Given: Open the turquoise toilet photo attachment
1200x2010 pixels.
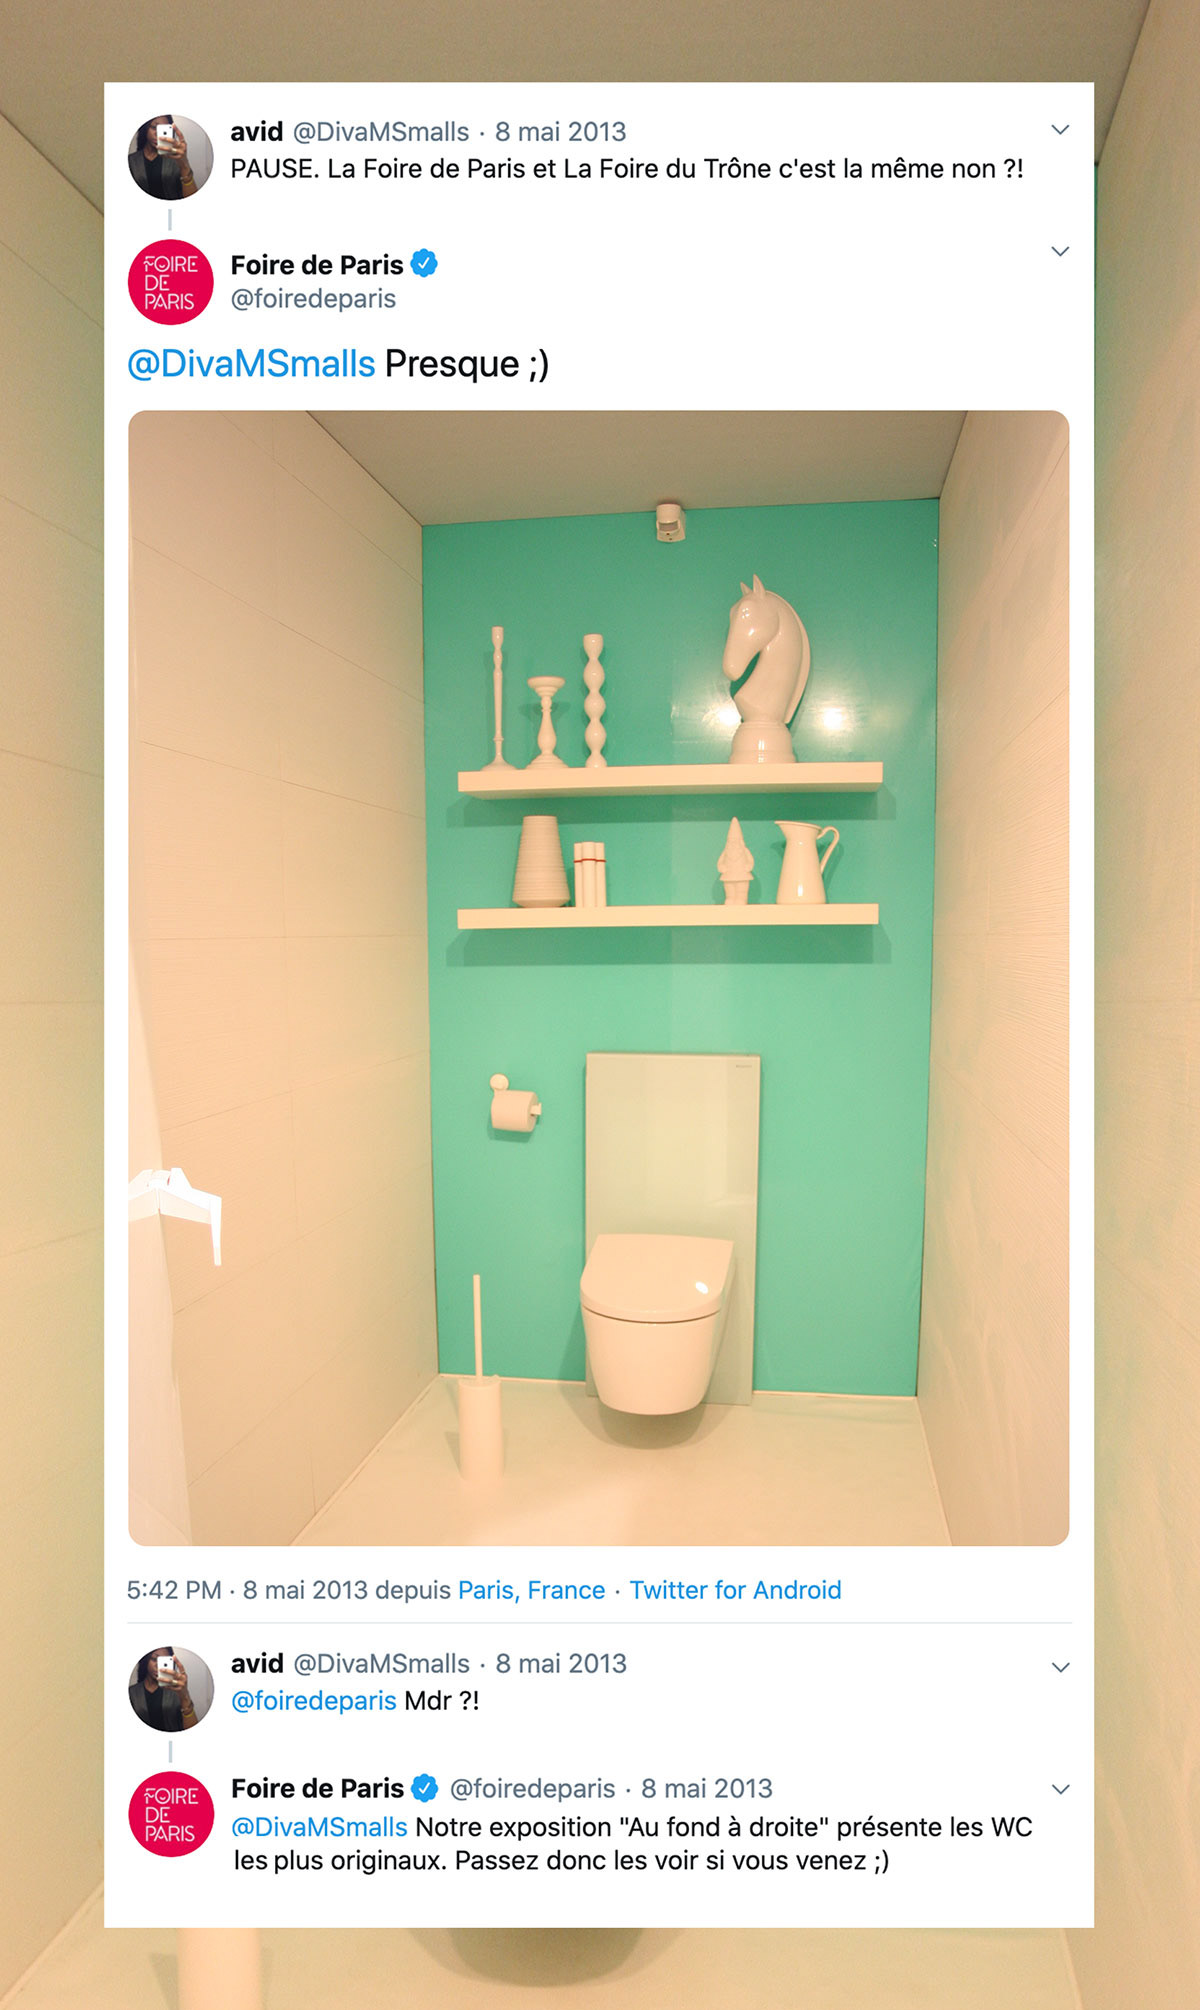Looking at the screenshot, I should [599, 978].
